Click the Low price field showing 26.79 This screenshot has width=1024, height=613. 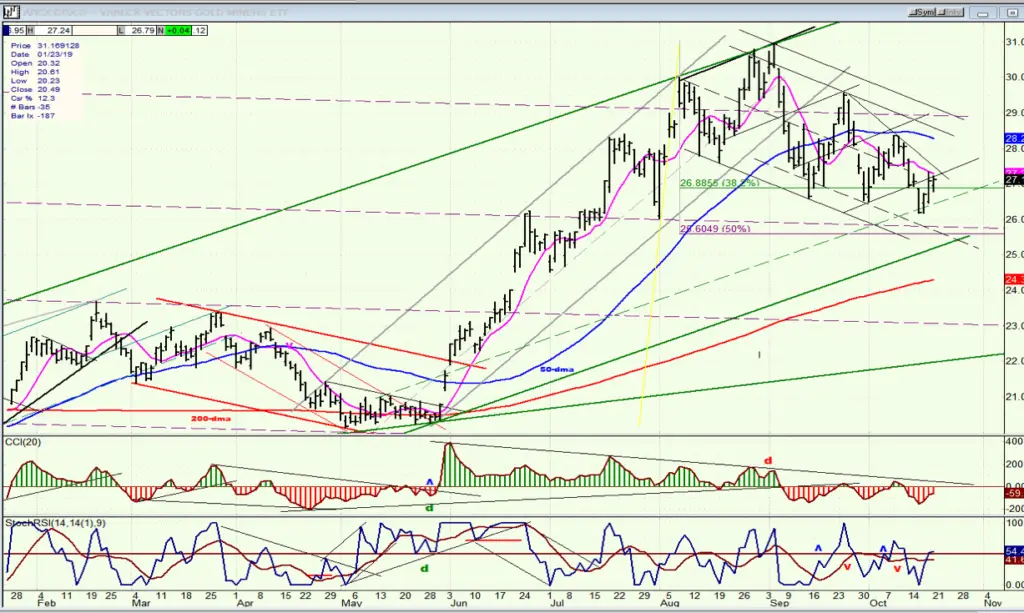[141, 31]
